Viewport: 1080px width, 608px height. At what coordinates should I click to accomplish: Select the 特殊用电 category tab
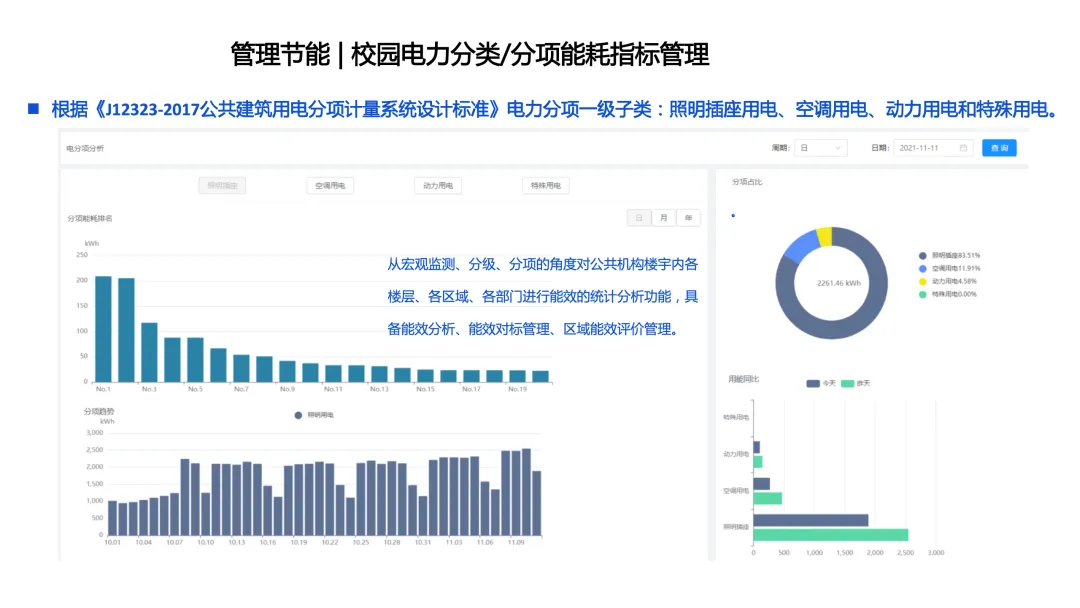(x=546, y=185)
